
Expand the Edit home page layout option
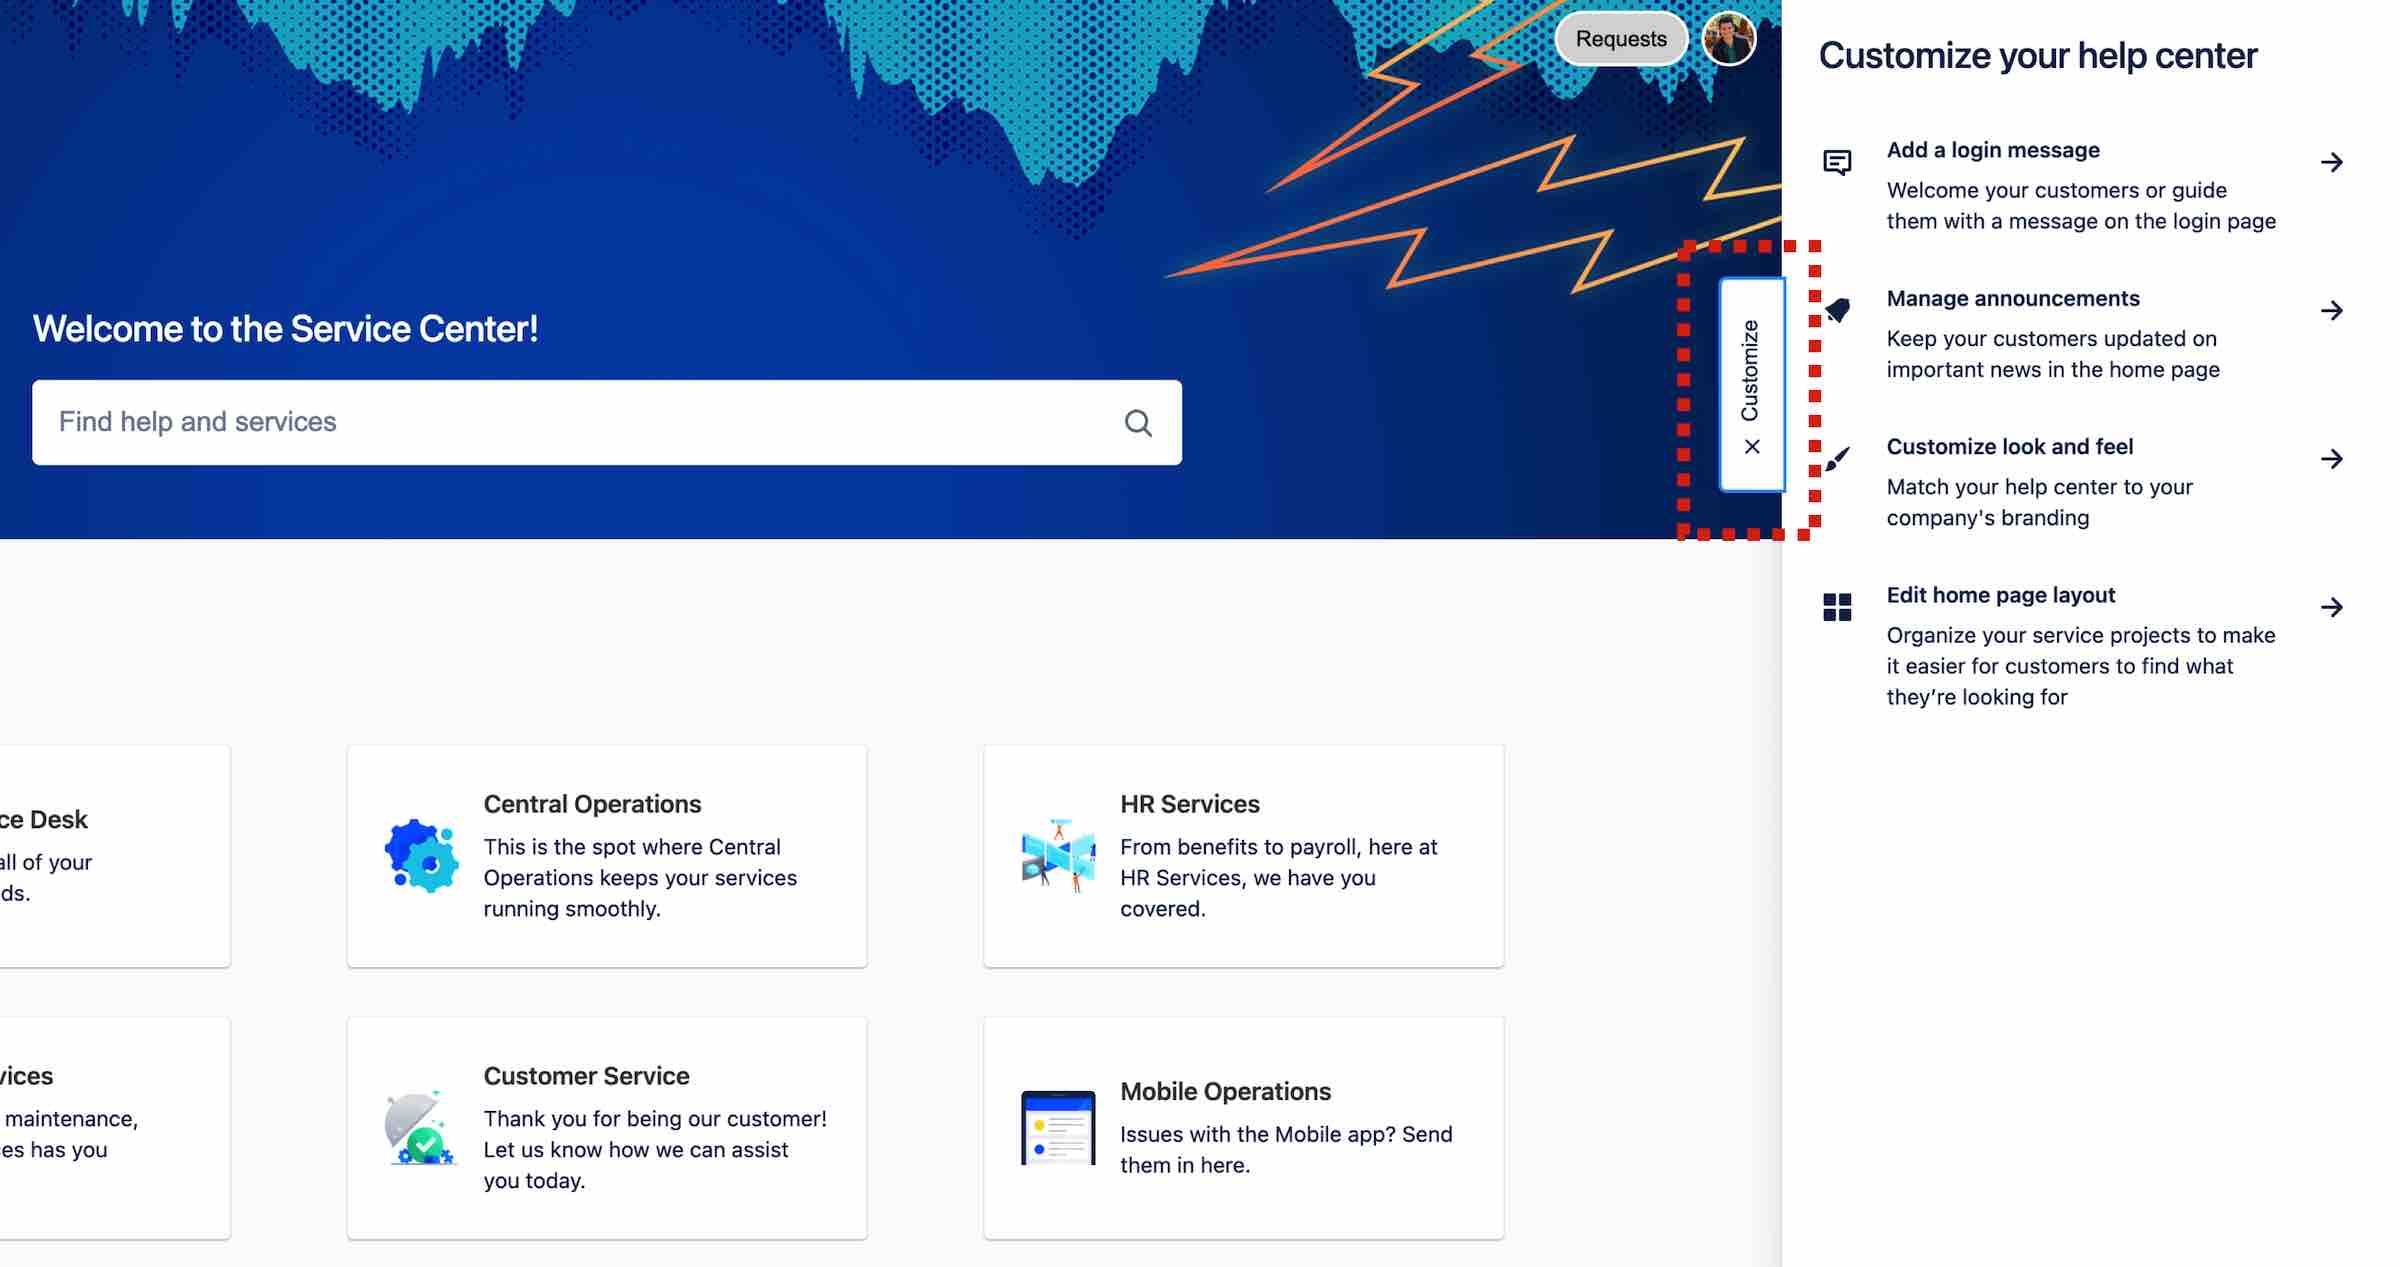2330,607
